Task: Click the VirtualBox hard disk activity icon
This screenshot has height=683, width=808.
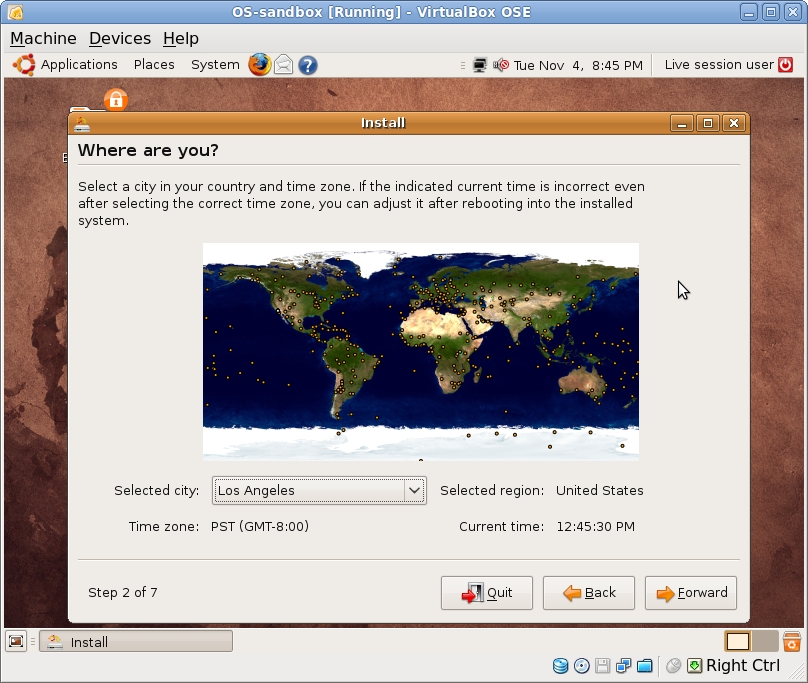Action: [x=560, y=666]
